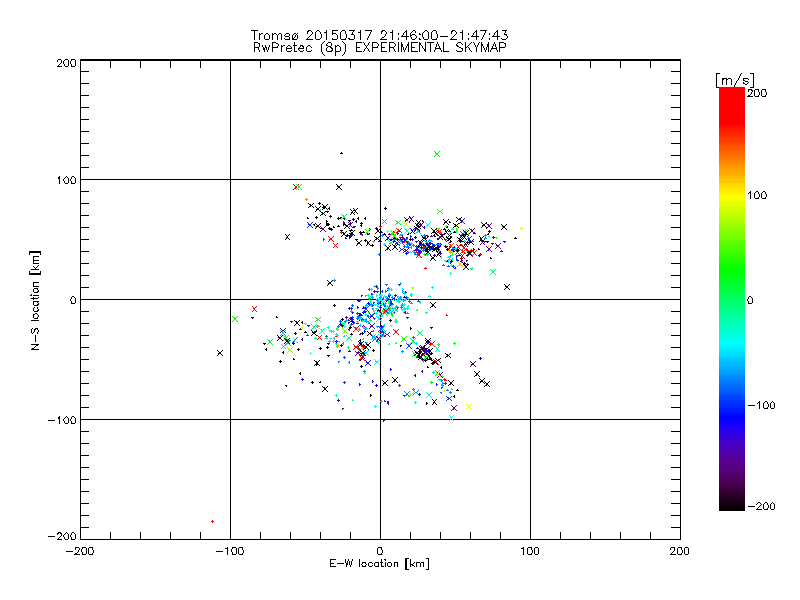
Task: Click the E-W axis tick label '-200'
Action: [80, 551]
